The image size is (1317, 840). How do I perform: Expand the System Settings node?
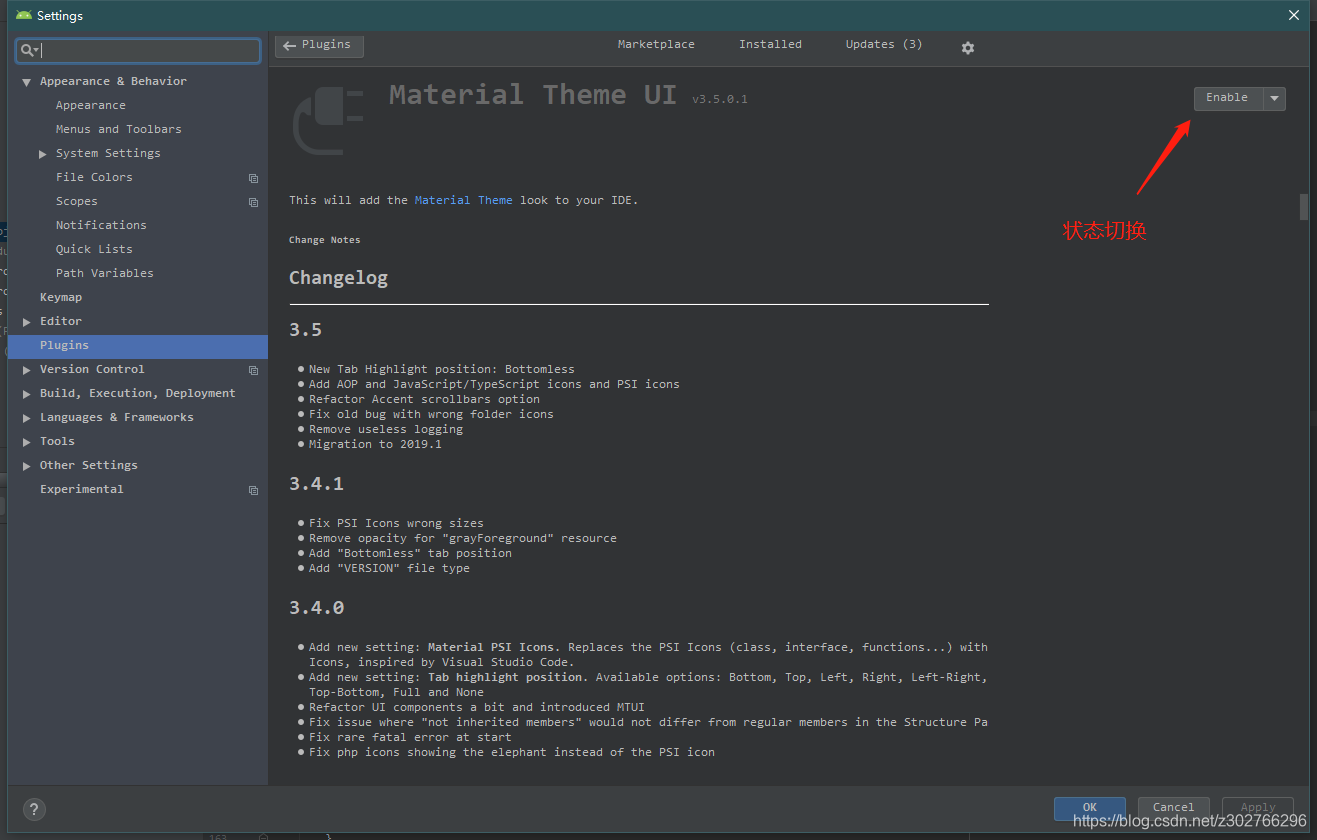point(43,154)
